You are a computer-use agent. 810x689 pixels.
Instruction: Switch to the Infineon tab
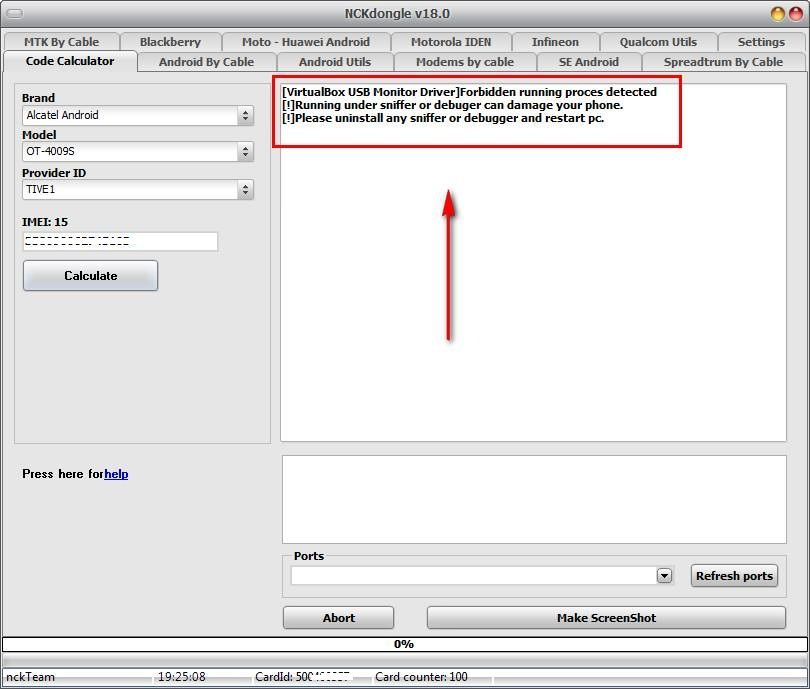[x=555, y=42]
